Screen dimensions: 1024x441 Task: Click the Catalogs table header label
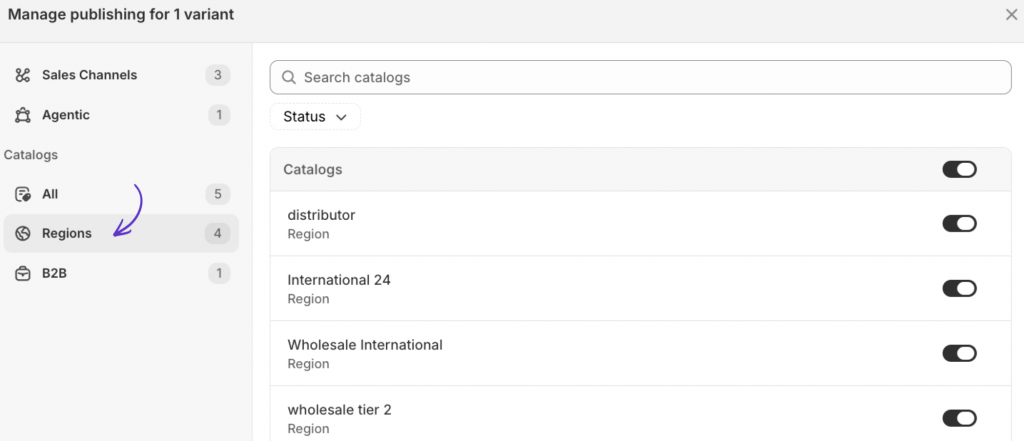[313, 169]
